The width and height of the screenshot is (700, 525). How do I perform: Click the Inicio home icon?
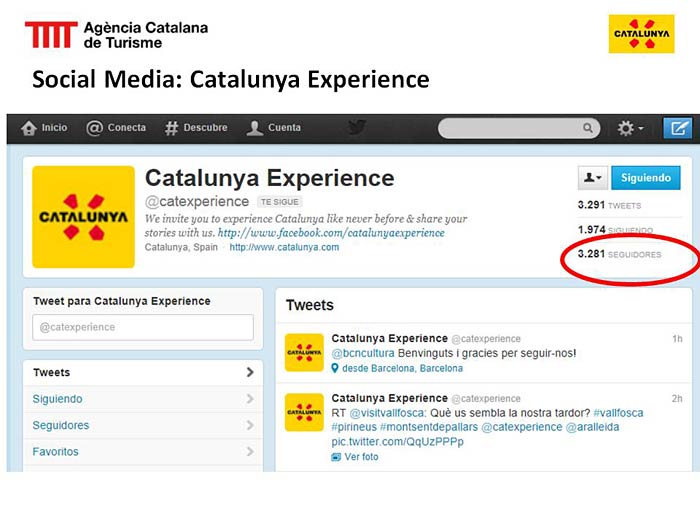(x=29, y=128)
